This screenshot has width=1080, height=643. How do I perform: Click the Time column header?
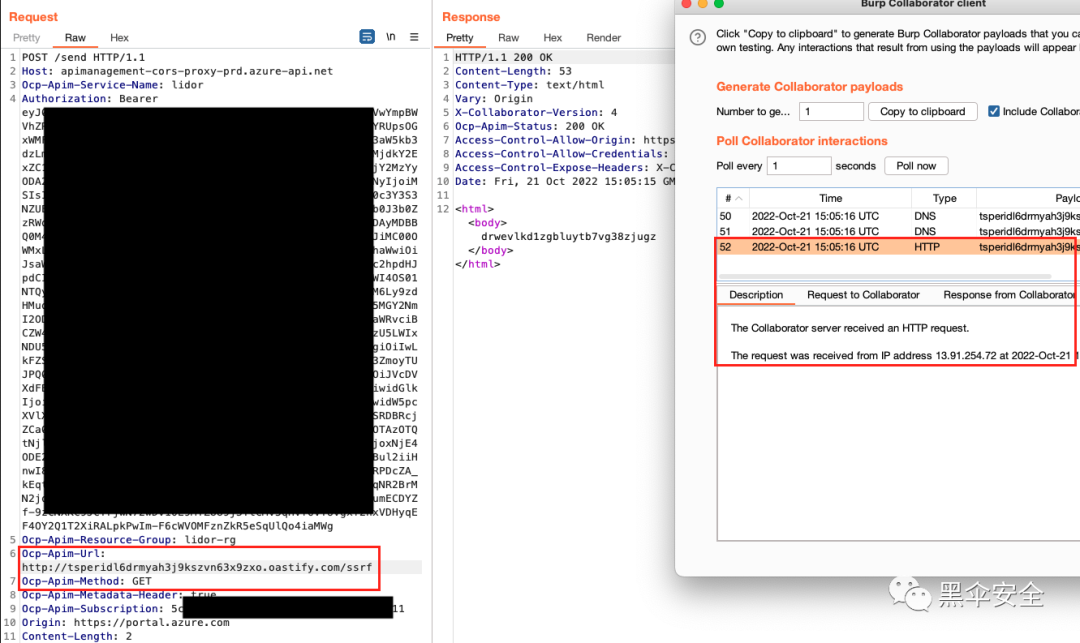[830, 198]
